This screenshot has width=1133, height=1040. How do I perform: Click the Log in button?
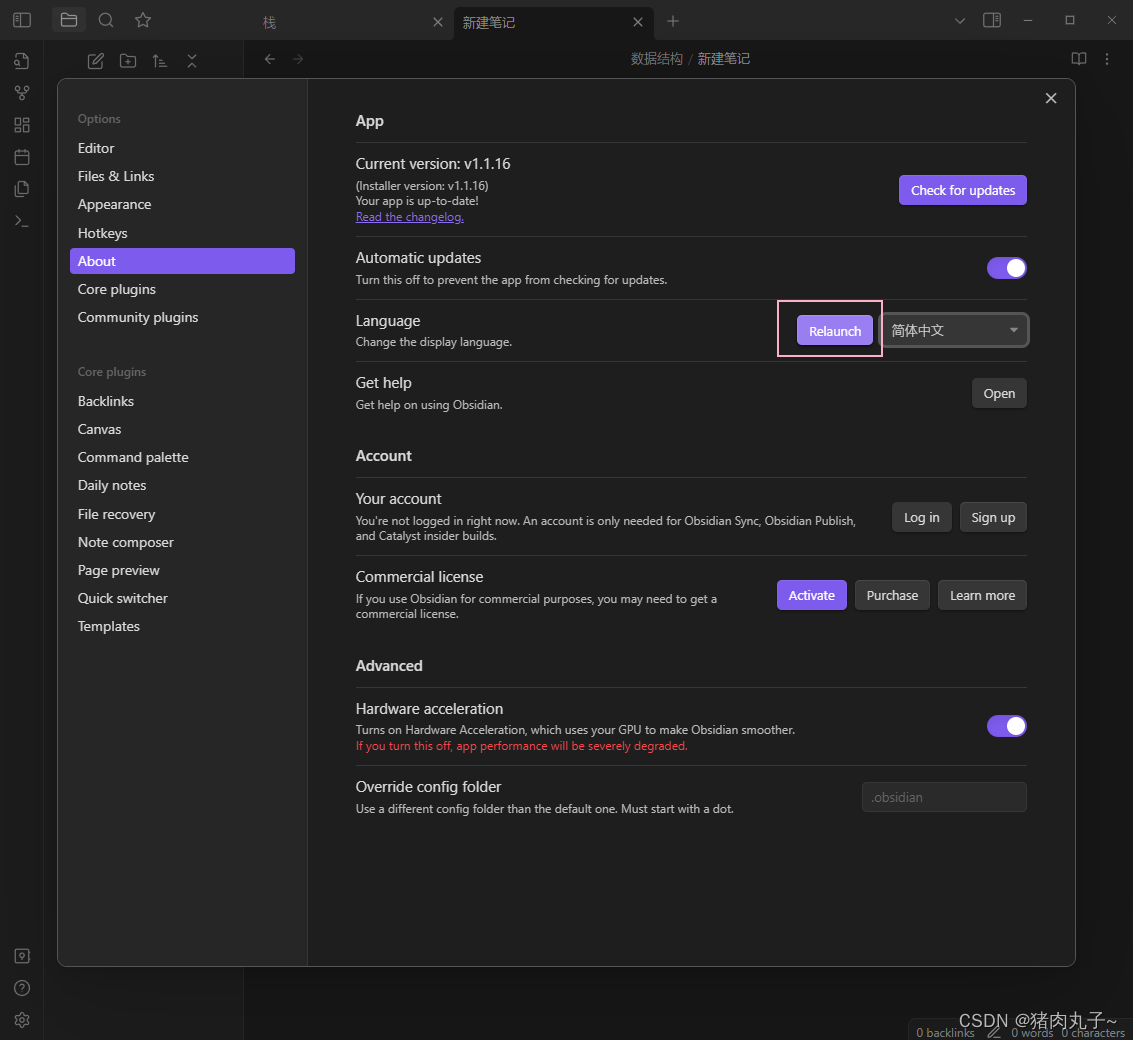point(921,517)
